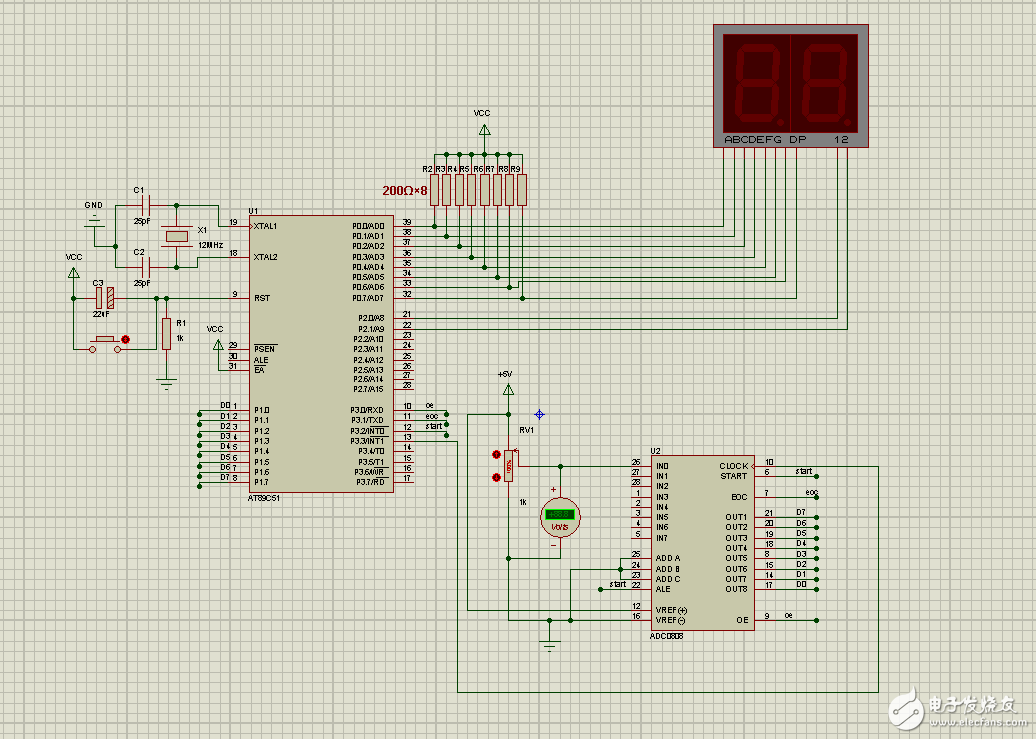Click the reset push button switch
The width and height of the screenshot is (1036, 739).
[x=105, y=343]
